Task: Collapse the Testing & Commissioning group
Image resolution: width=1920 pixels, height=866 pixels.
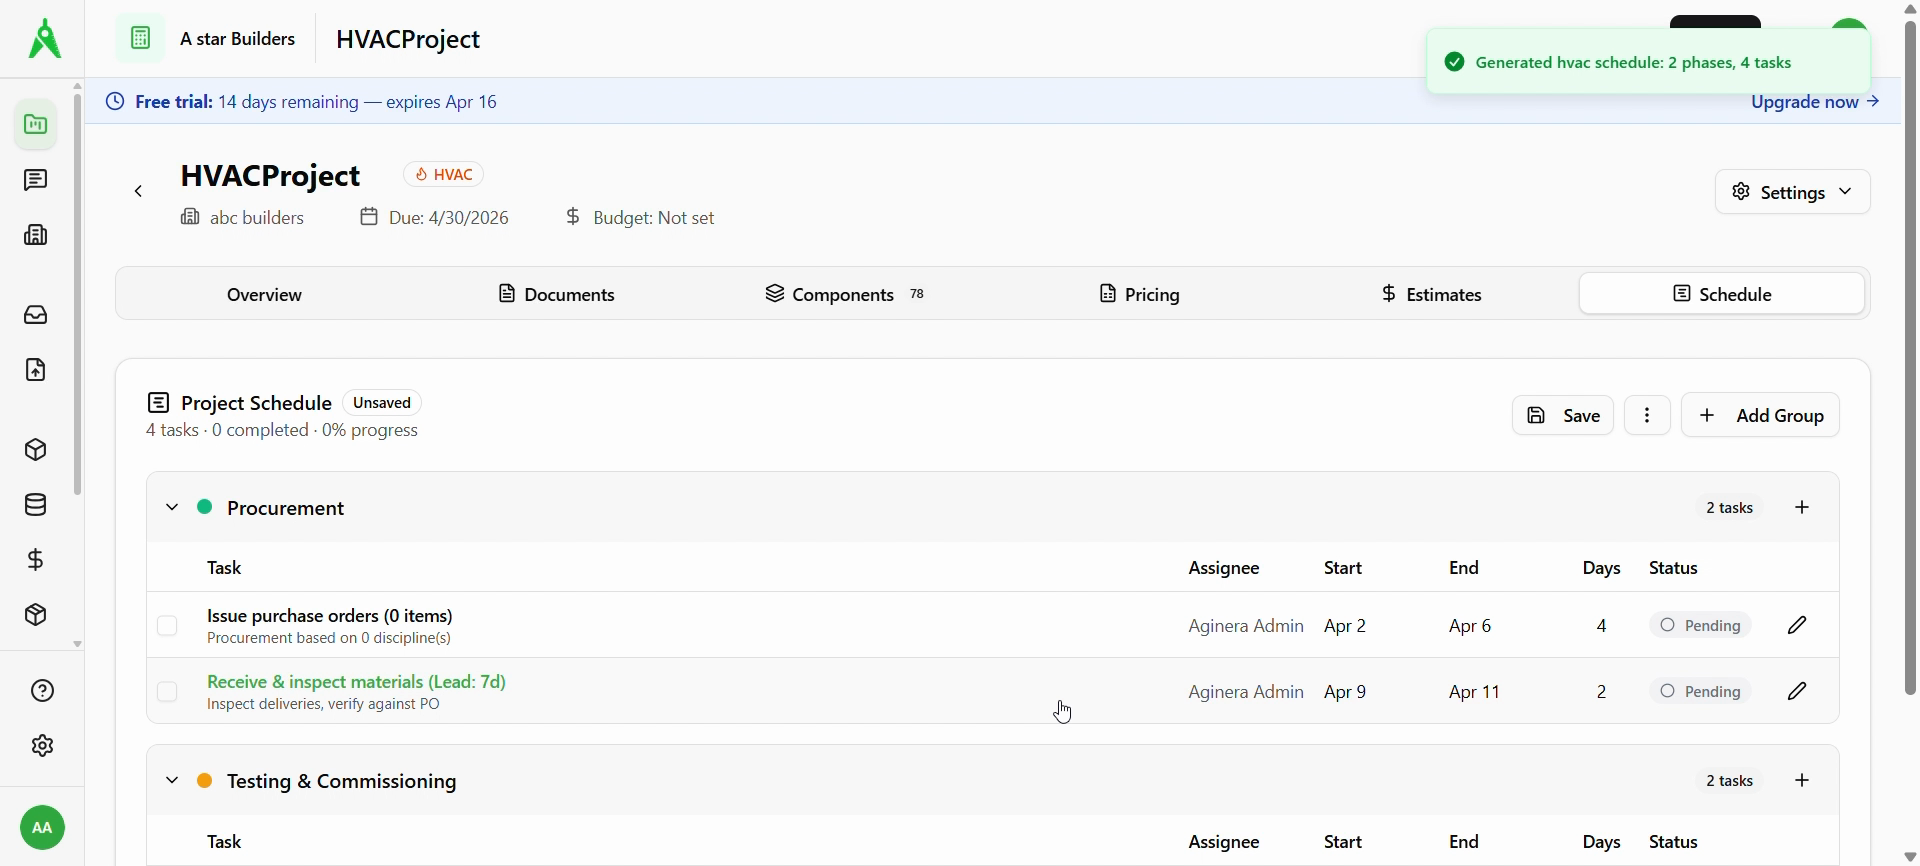Action: 172,781
